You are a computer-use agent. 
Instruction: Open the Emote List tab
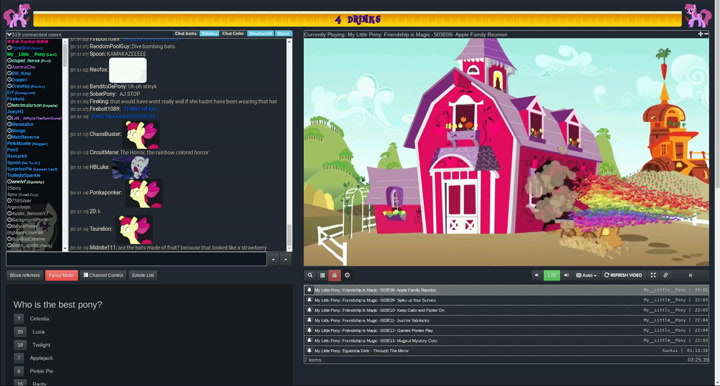tap(143, 275)
